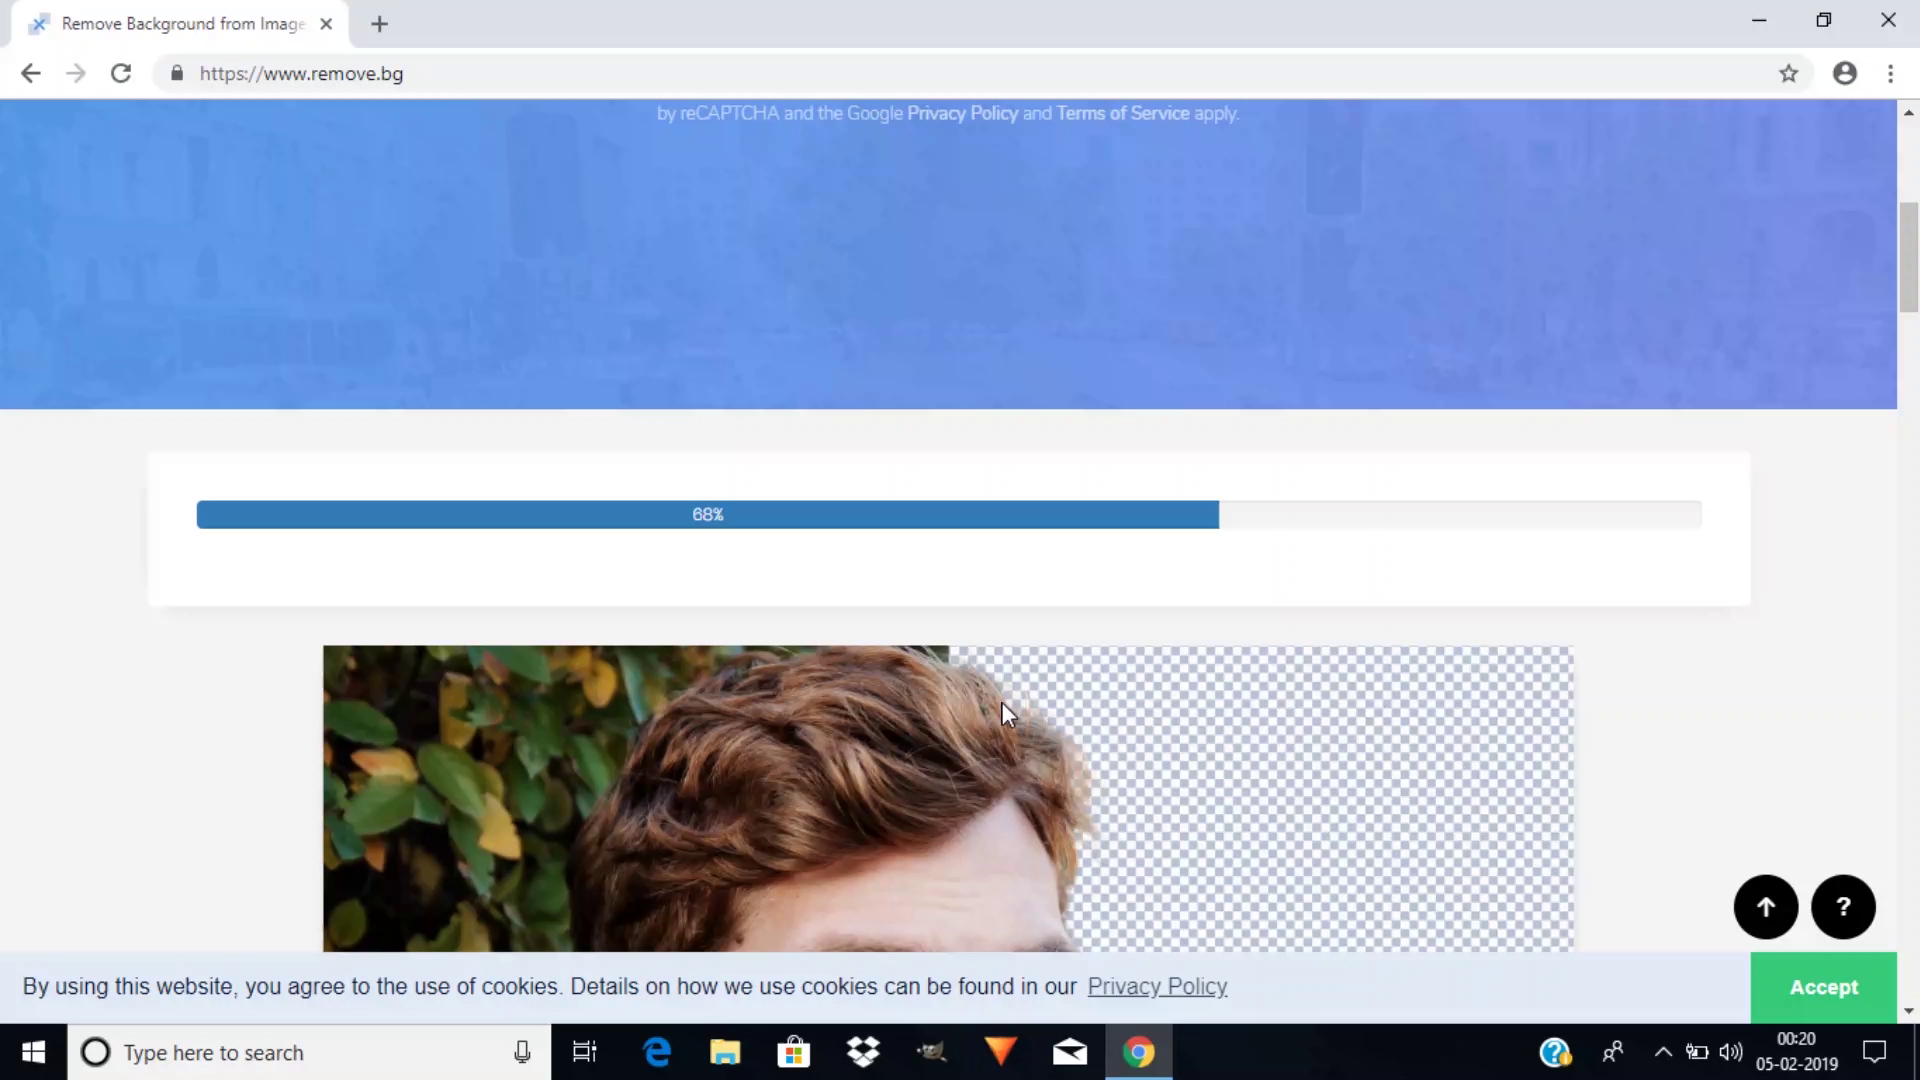Click the Type here to search box
Screen dimensions: 1920x1080
click(309, 1052)
